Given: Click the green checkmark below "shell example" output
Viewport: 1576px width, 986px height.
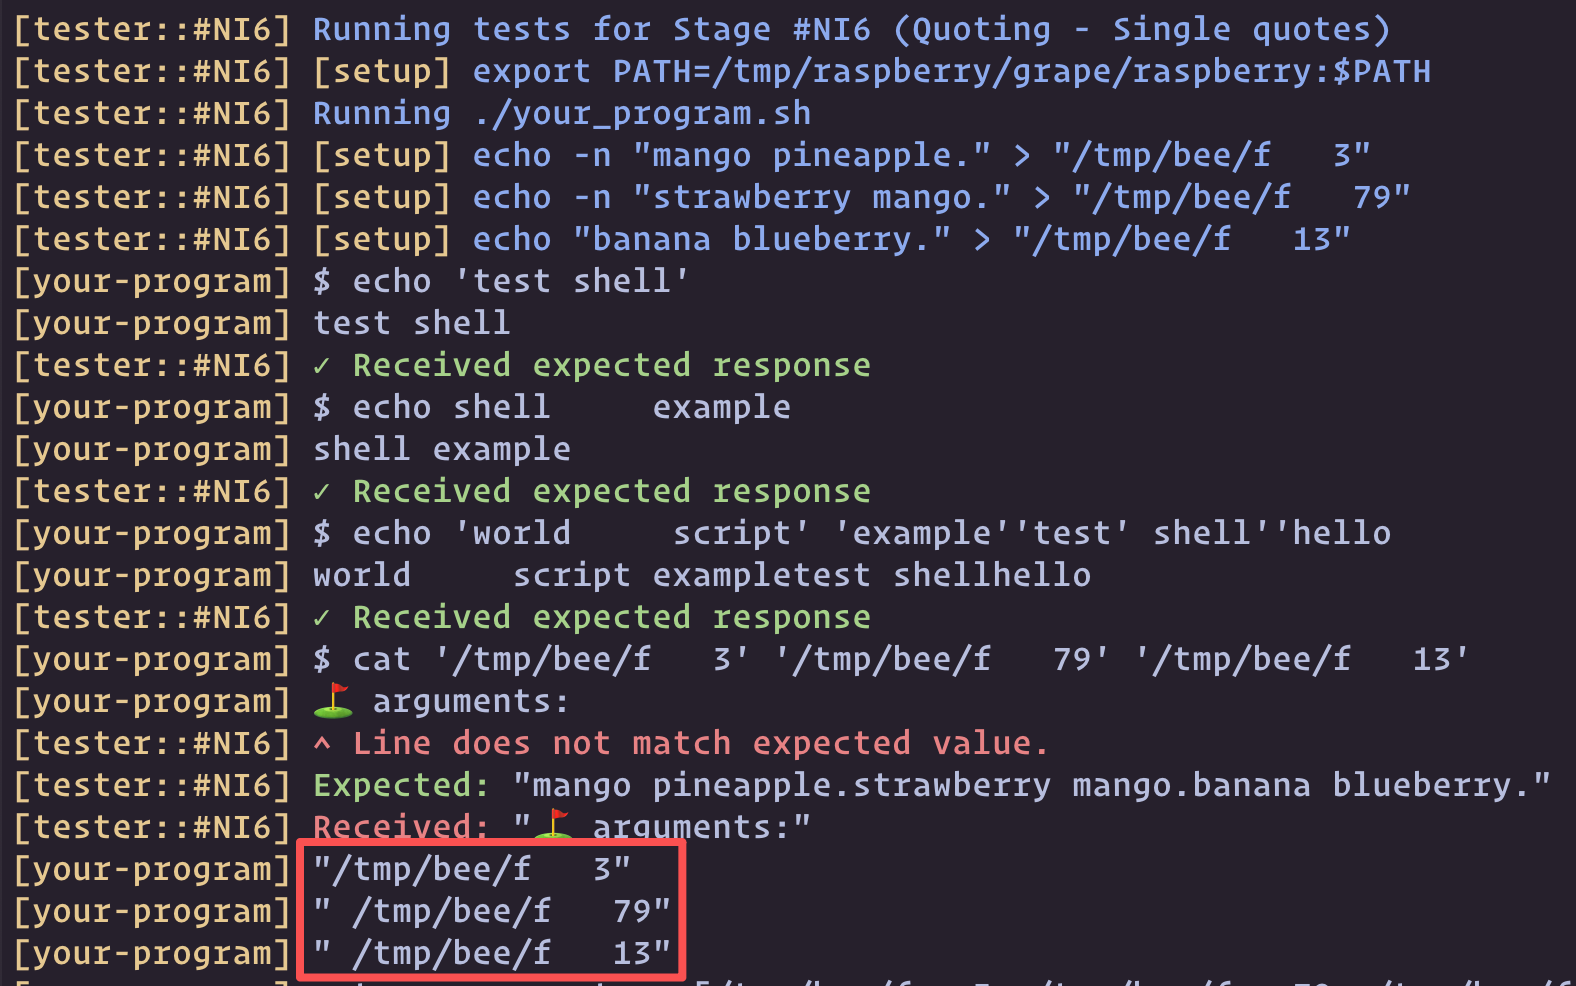Looking at the screenshot, I should coord(321,492).
